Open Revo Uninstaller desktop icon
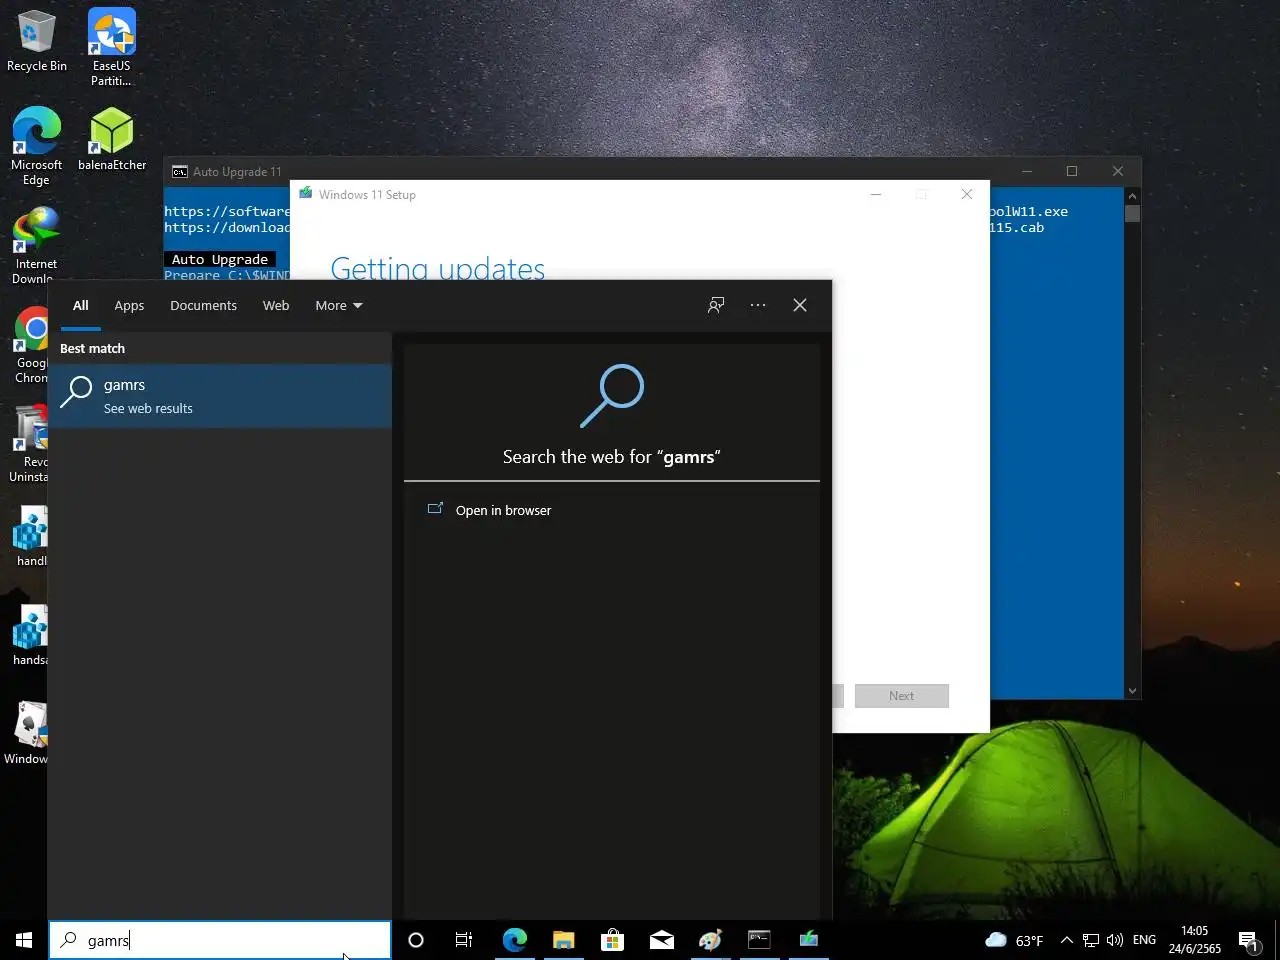The width and height of the screenshot is (1280, 960). click(30, 444)
